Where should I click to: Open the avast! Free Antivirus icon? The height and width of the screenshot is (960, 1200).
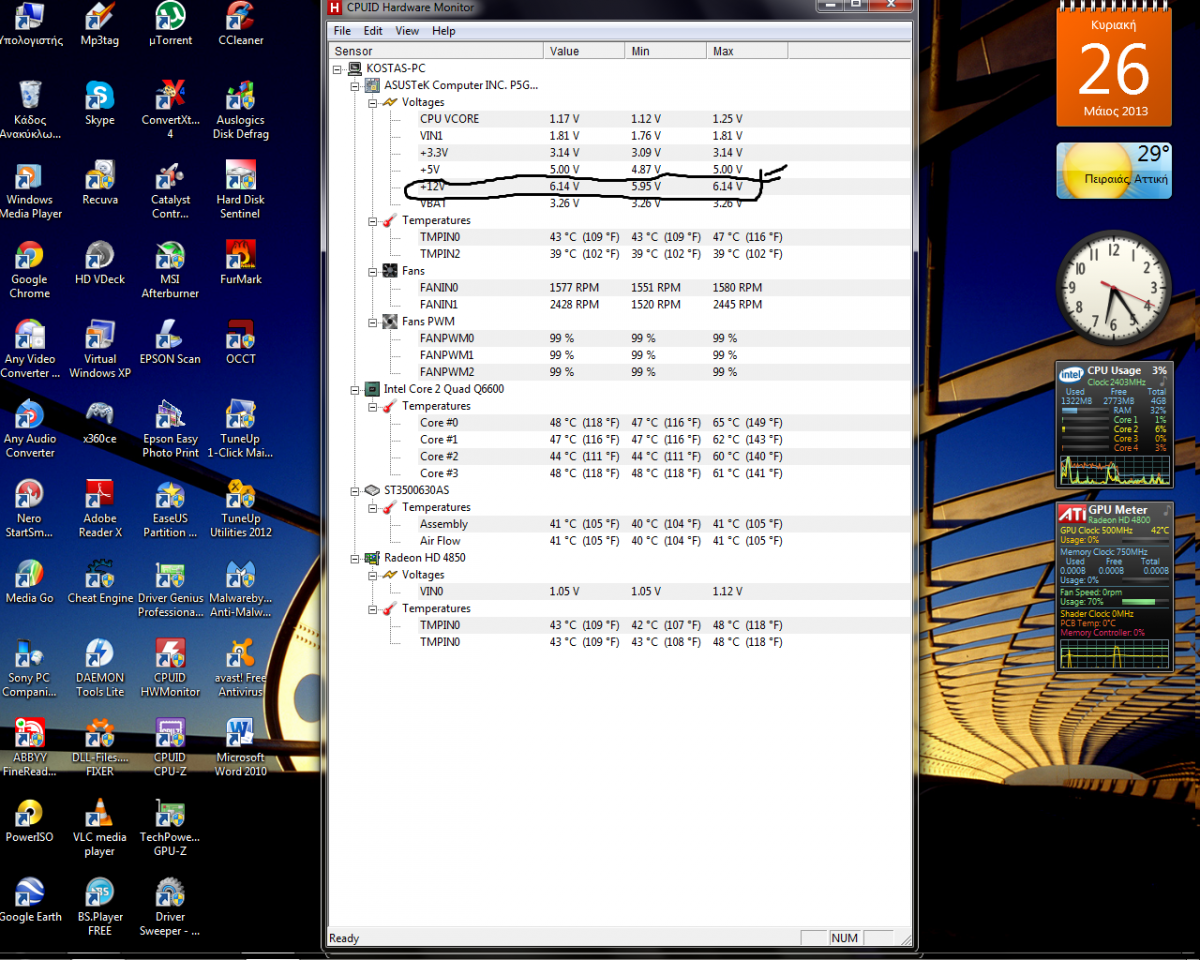(240, 667)
